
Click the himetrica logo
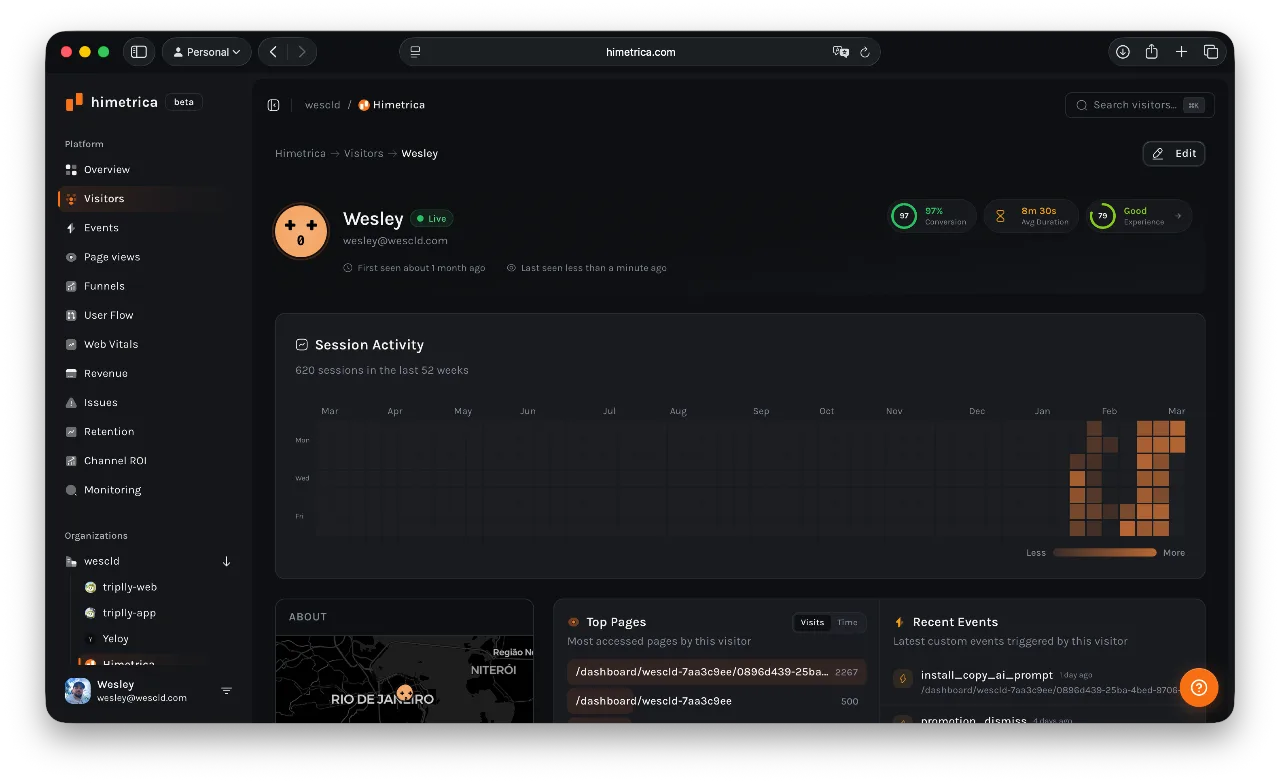pos(111,102)
